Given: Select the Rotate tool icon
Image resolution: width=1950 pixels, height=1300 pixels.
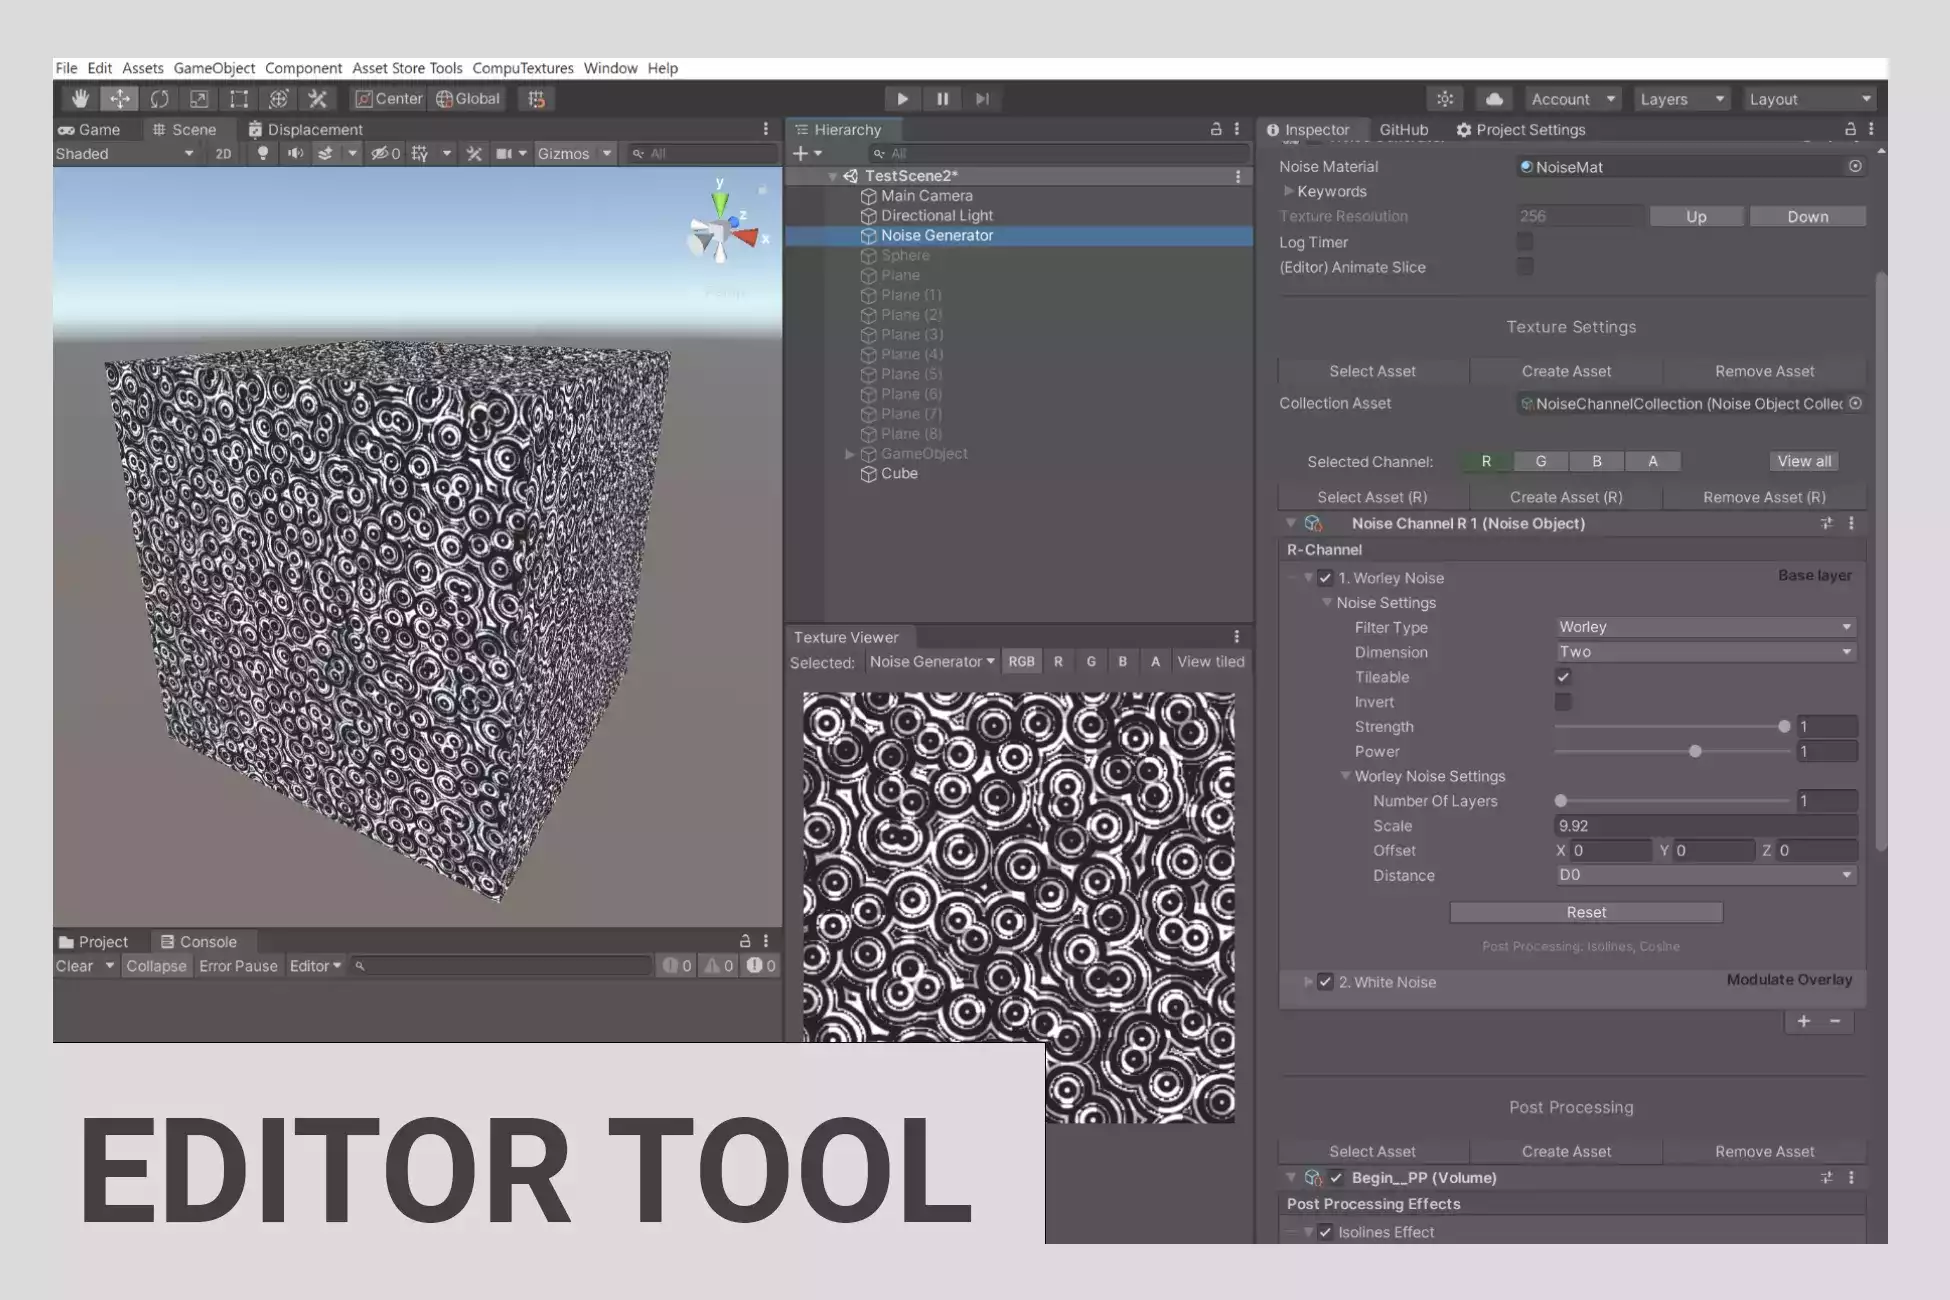Looking at the screenshot, I should [x=159, y=99].
